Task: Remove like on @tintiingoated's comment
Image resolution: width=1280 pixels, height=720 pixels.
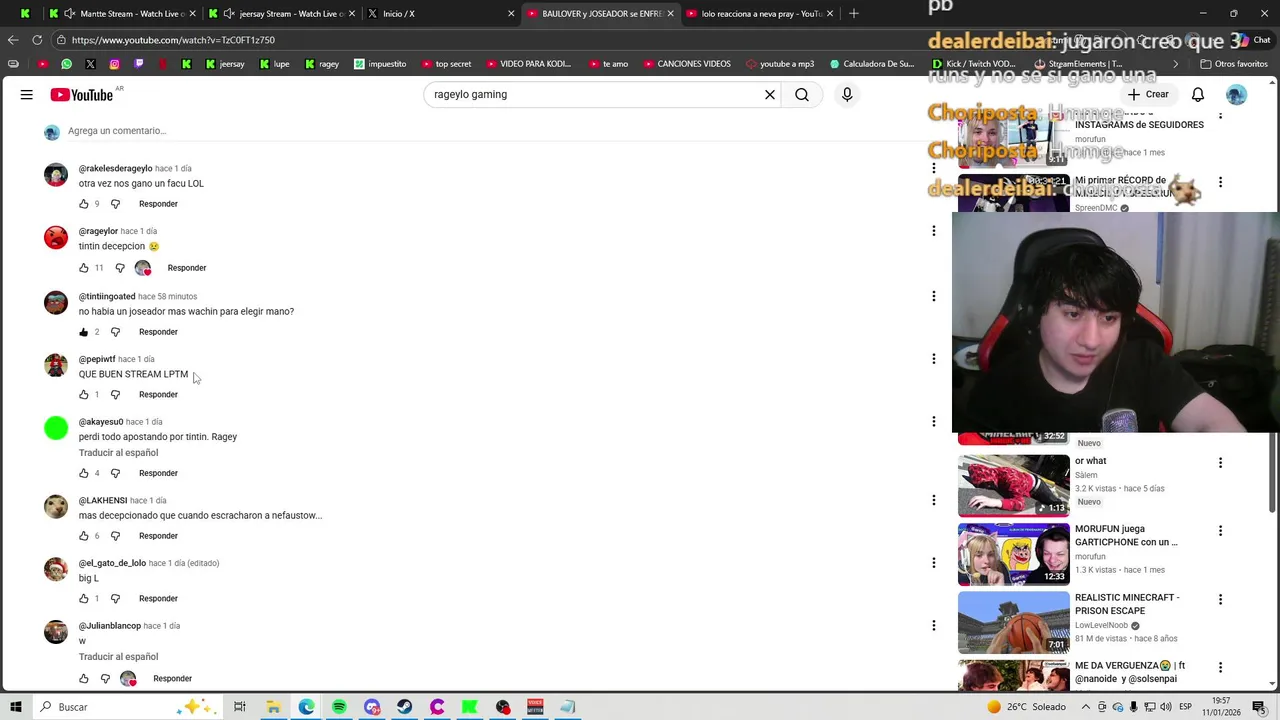Action: 84,332
